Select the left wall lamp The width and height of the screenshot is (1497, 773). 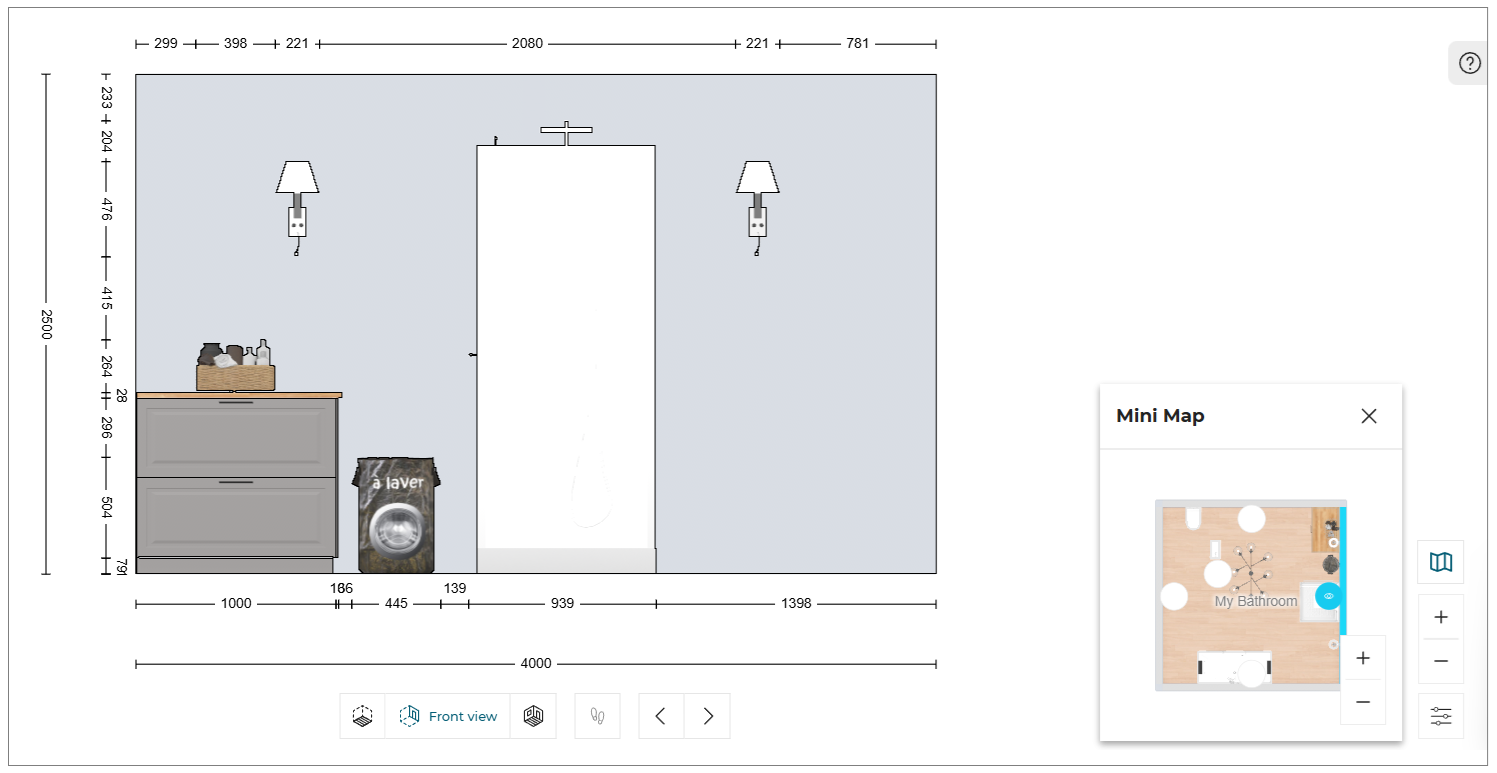297,209
